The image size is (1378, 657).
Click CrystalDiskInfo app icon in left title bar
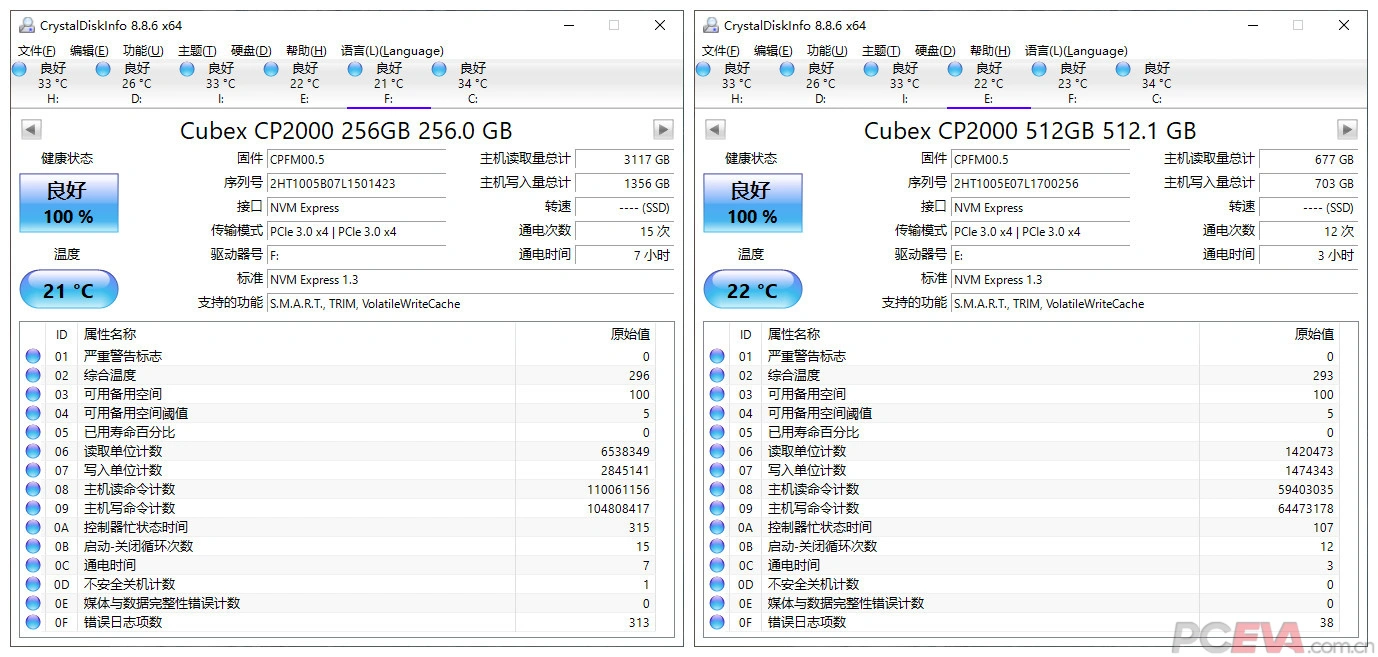[27, 25]
